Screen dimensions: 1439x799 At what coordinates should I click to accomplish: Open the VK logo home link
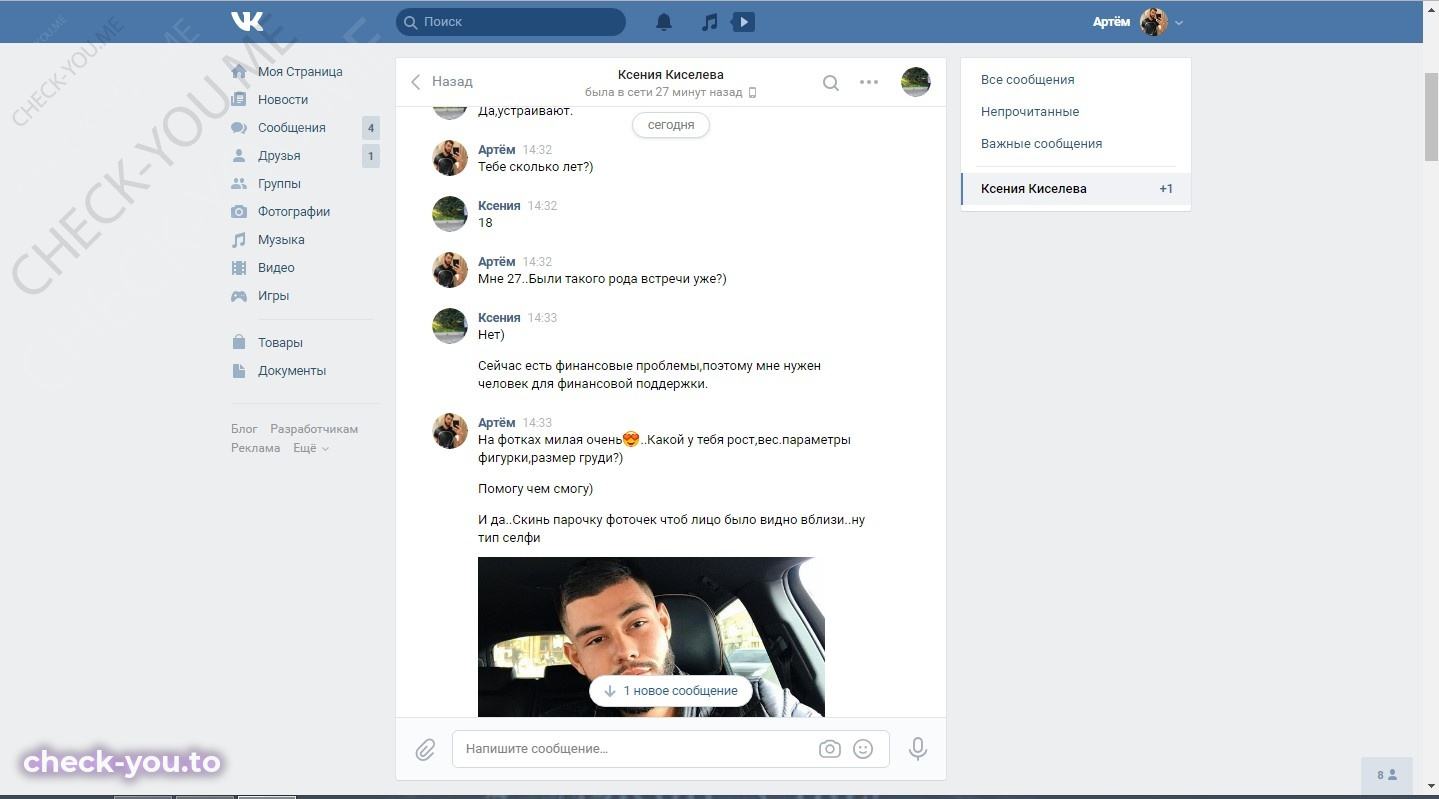(247, 21)
